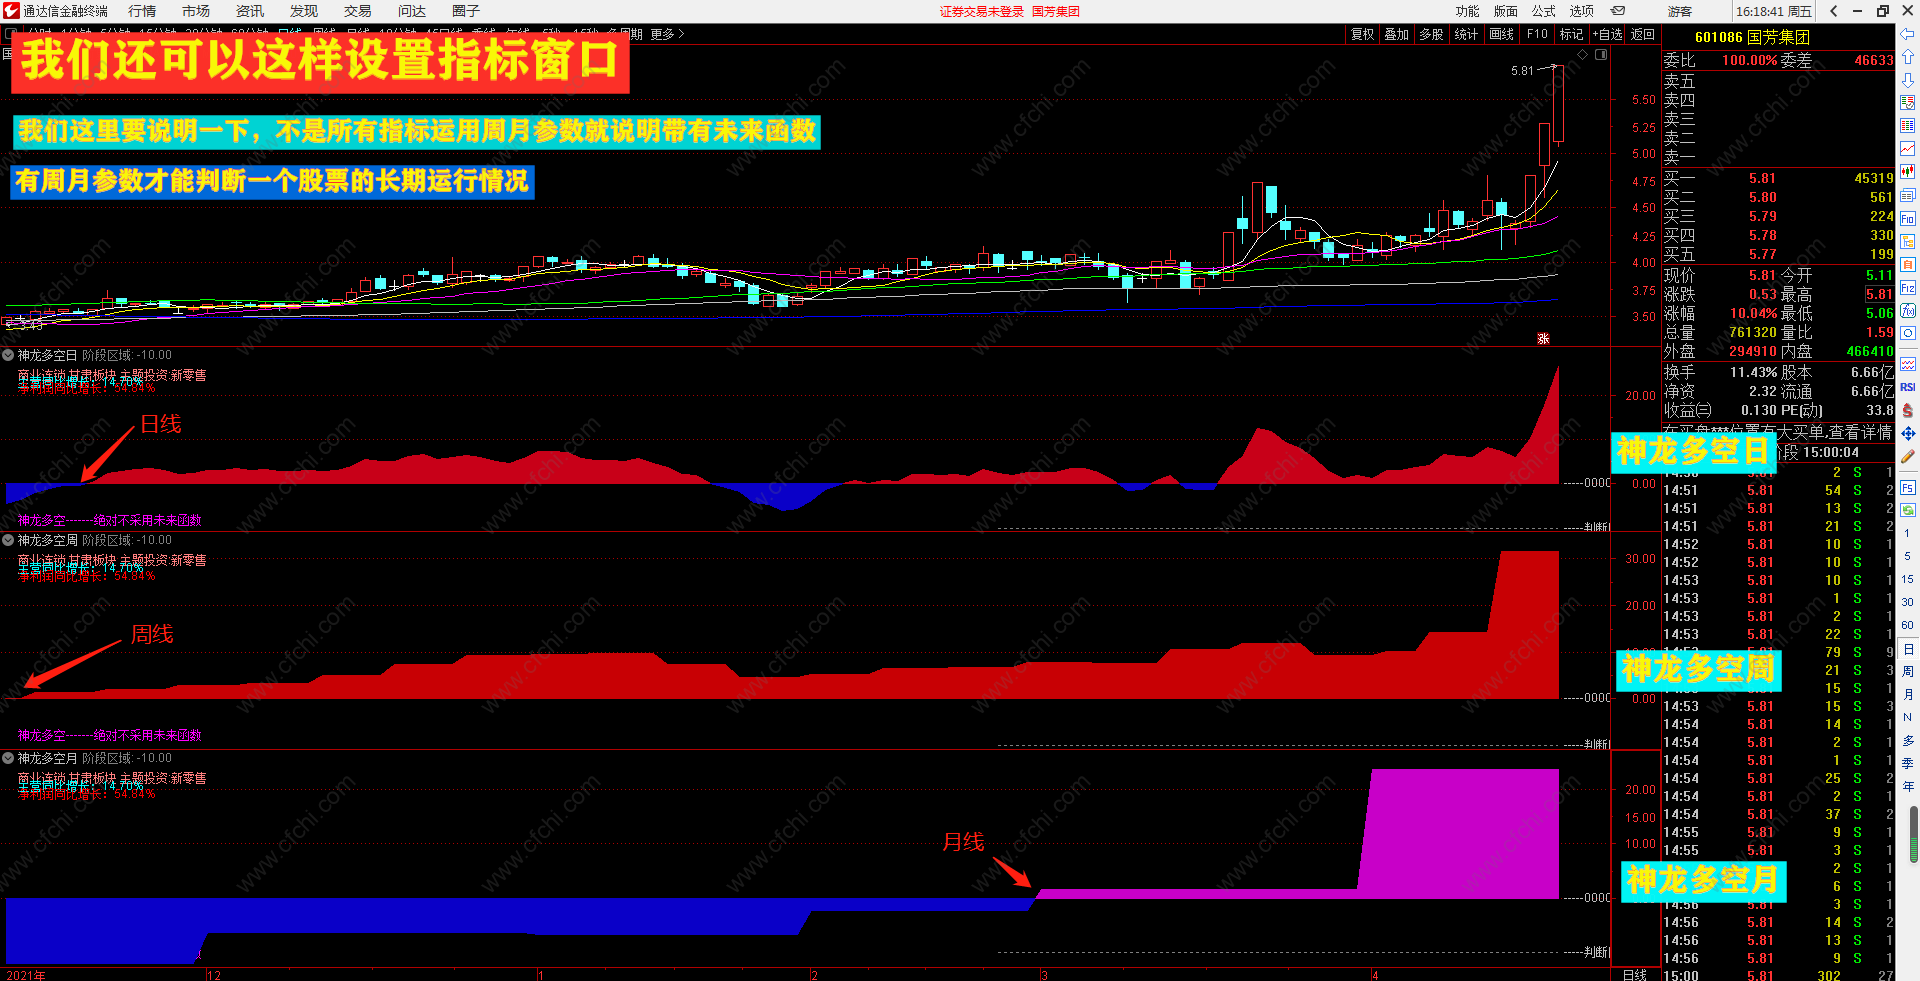The width and height of the screenshot is (1920, 981).
Task: Click the 返回 button
Action: point(1643,34)
